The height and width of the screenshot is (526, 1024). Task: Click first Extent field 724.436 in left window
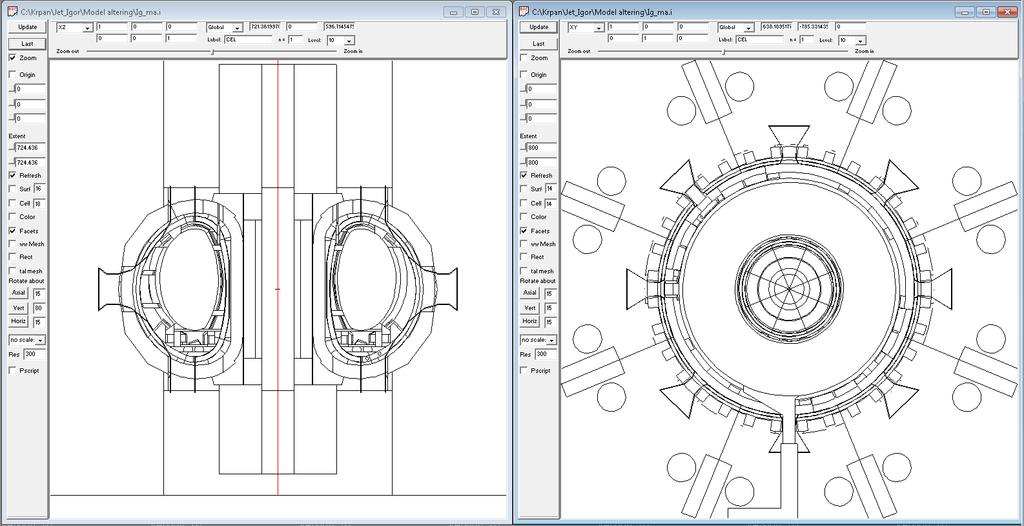pos(30,147)
